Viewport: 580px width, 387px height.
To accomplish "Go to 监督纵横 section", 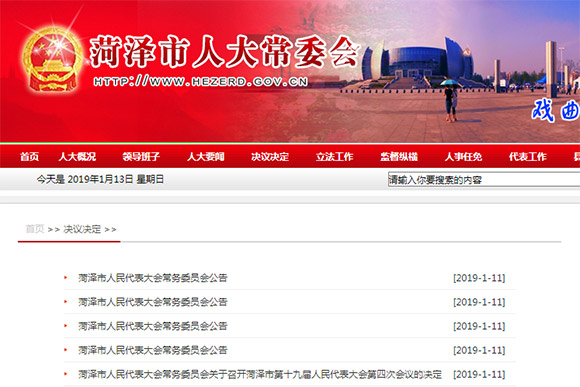I will click(399, 157).
